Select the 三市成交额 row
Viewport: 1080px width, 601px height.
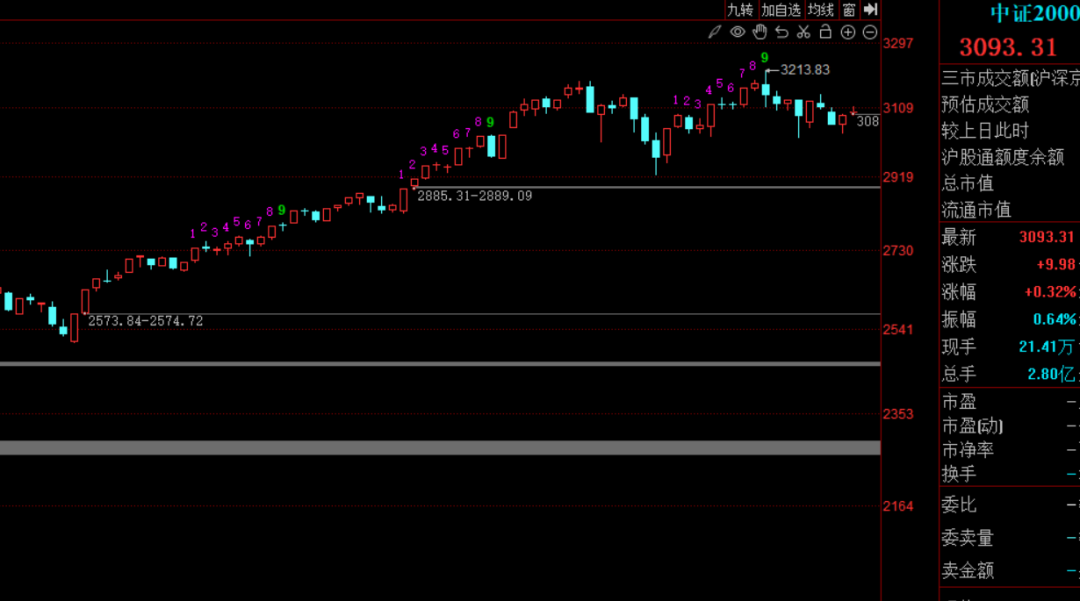(x=1010, y=78)
